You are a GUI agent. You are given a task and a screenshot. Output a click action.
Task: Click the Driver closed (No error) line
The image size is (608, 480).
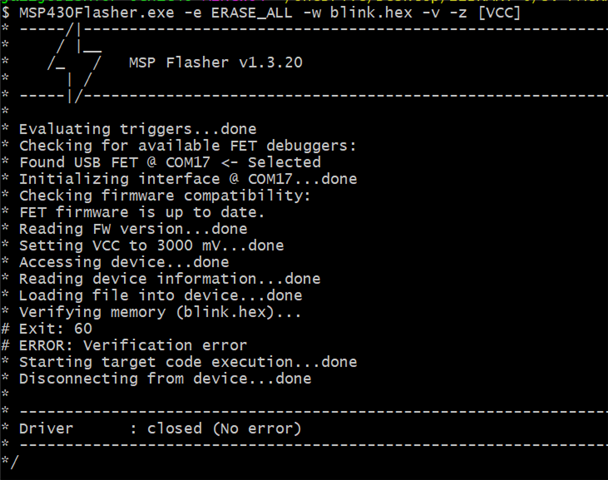coord(160,429)
